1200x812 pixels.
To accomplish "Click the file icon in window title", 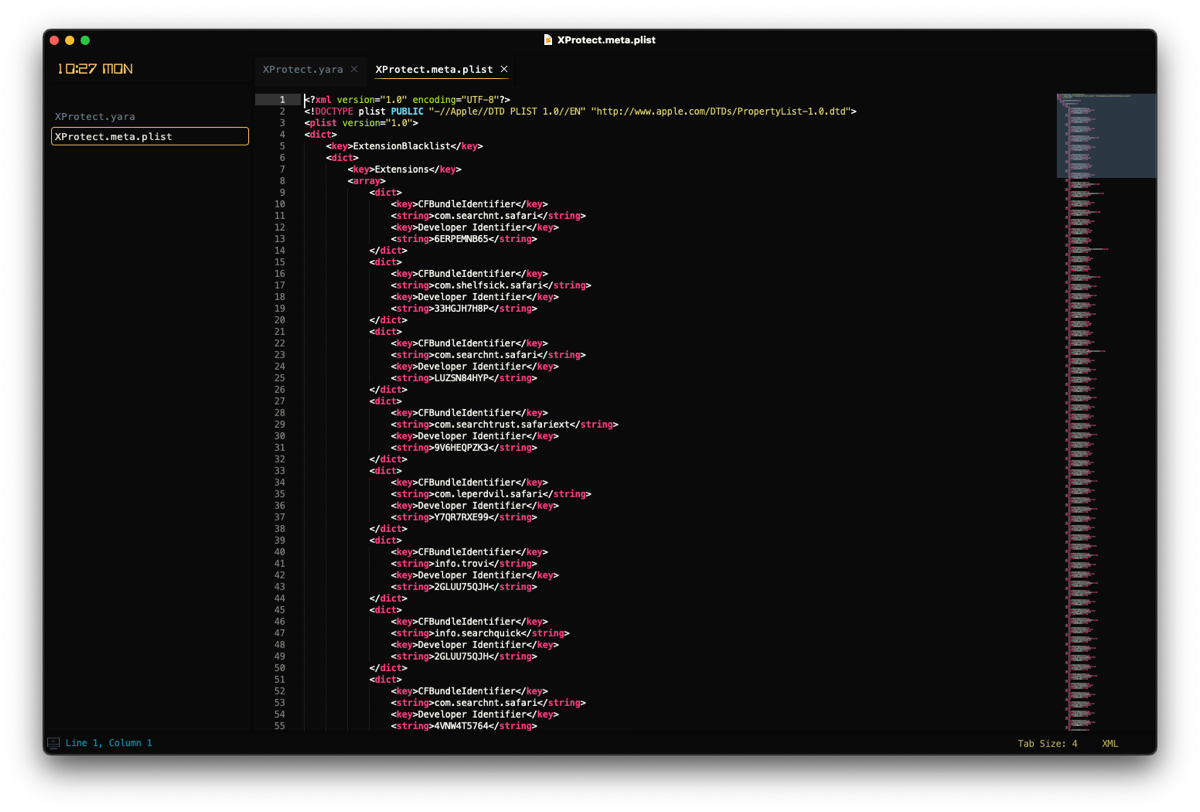I will (548, 40).
